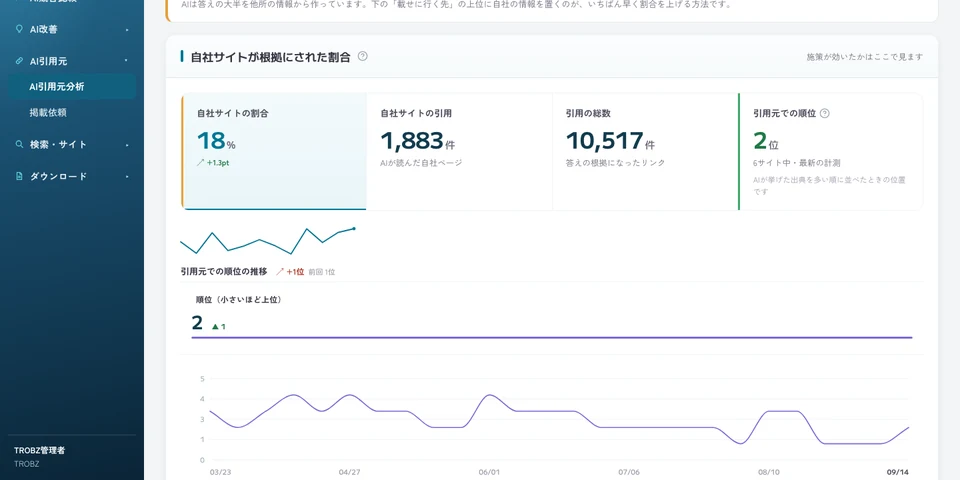Click the 03/23 date on chart axis
This screenshot has width=960, height=480.
click(x=220, y=472)
